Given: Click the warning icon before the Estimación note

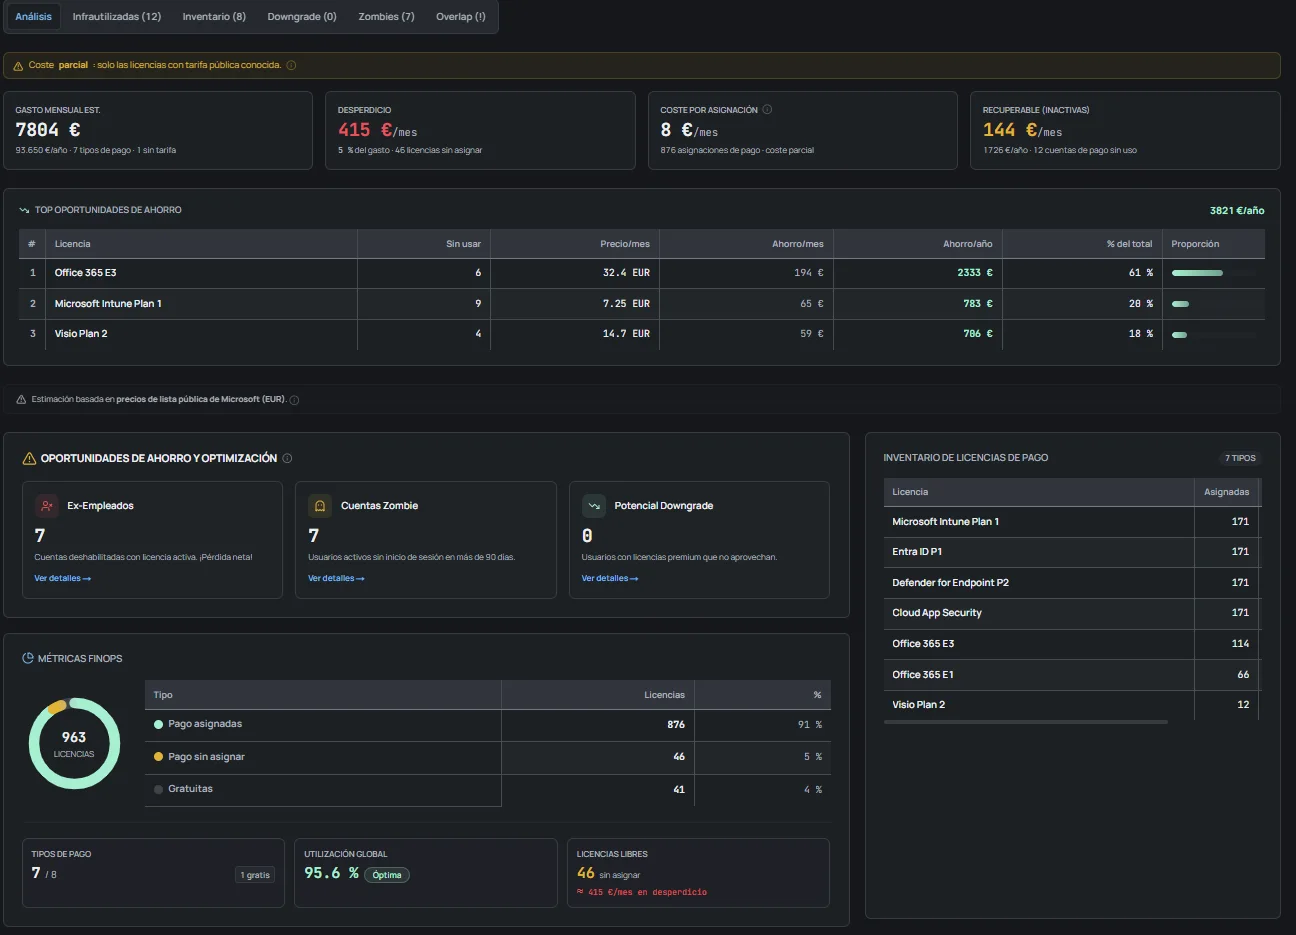Looking at the screenshot, I should (21, 400).
